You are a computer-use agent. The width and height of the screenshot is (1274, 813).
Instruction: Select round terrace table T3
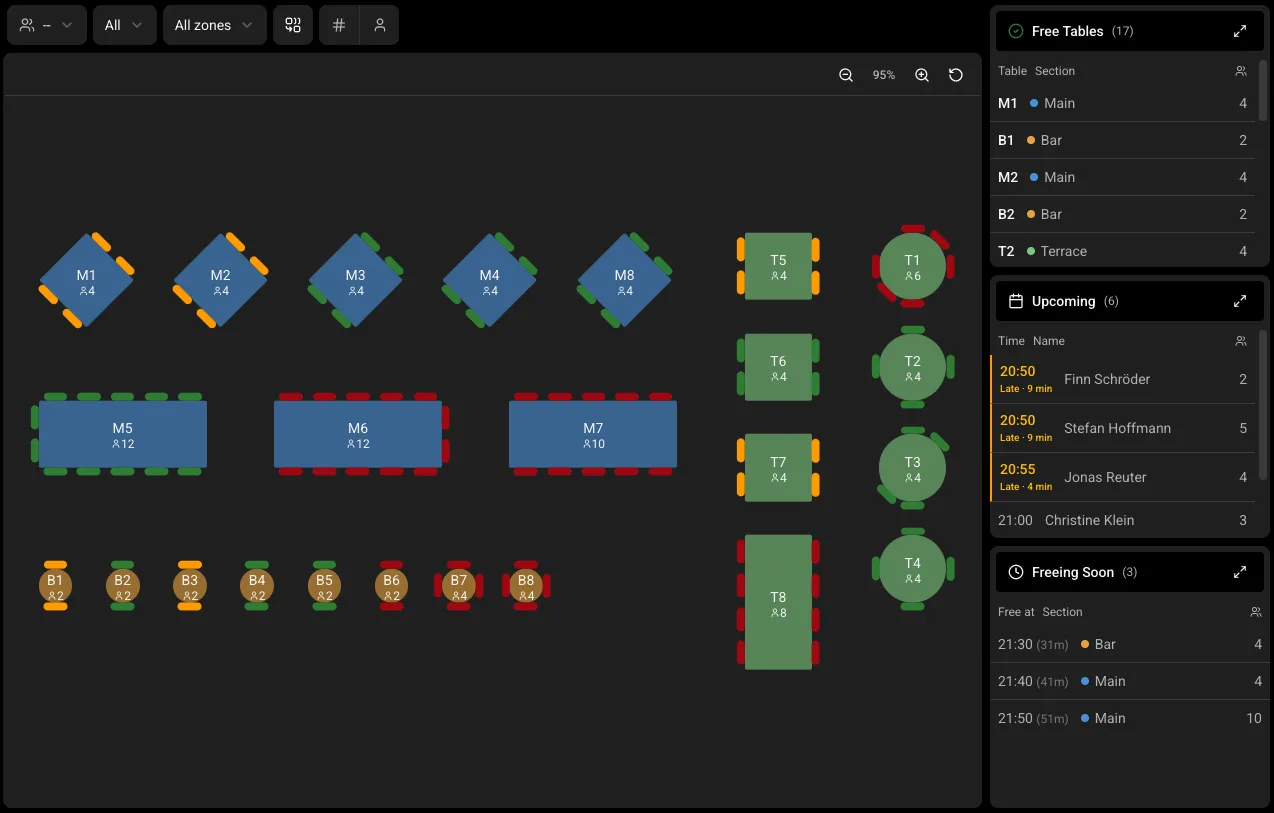click(x=912, y=468)
